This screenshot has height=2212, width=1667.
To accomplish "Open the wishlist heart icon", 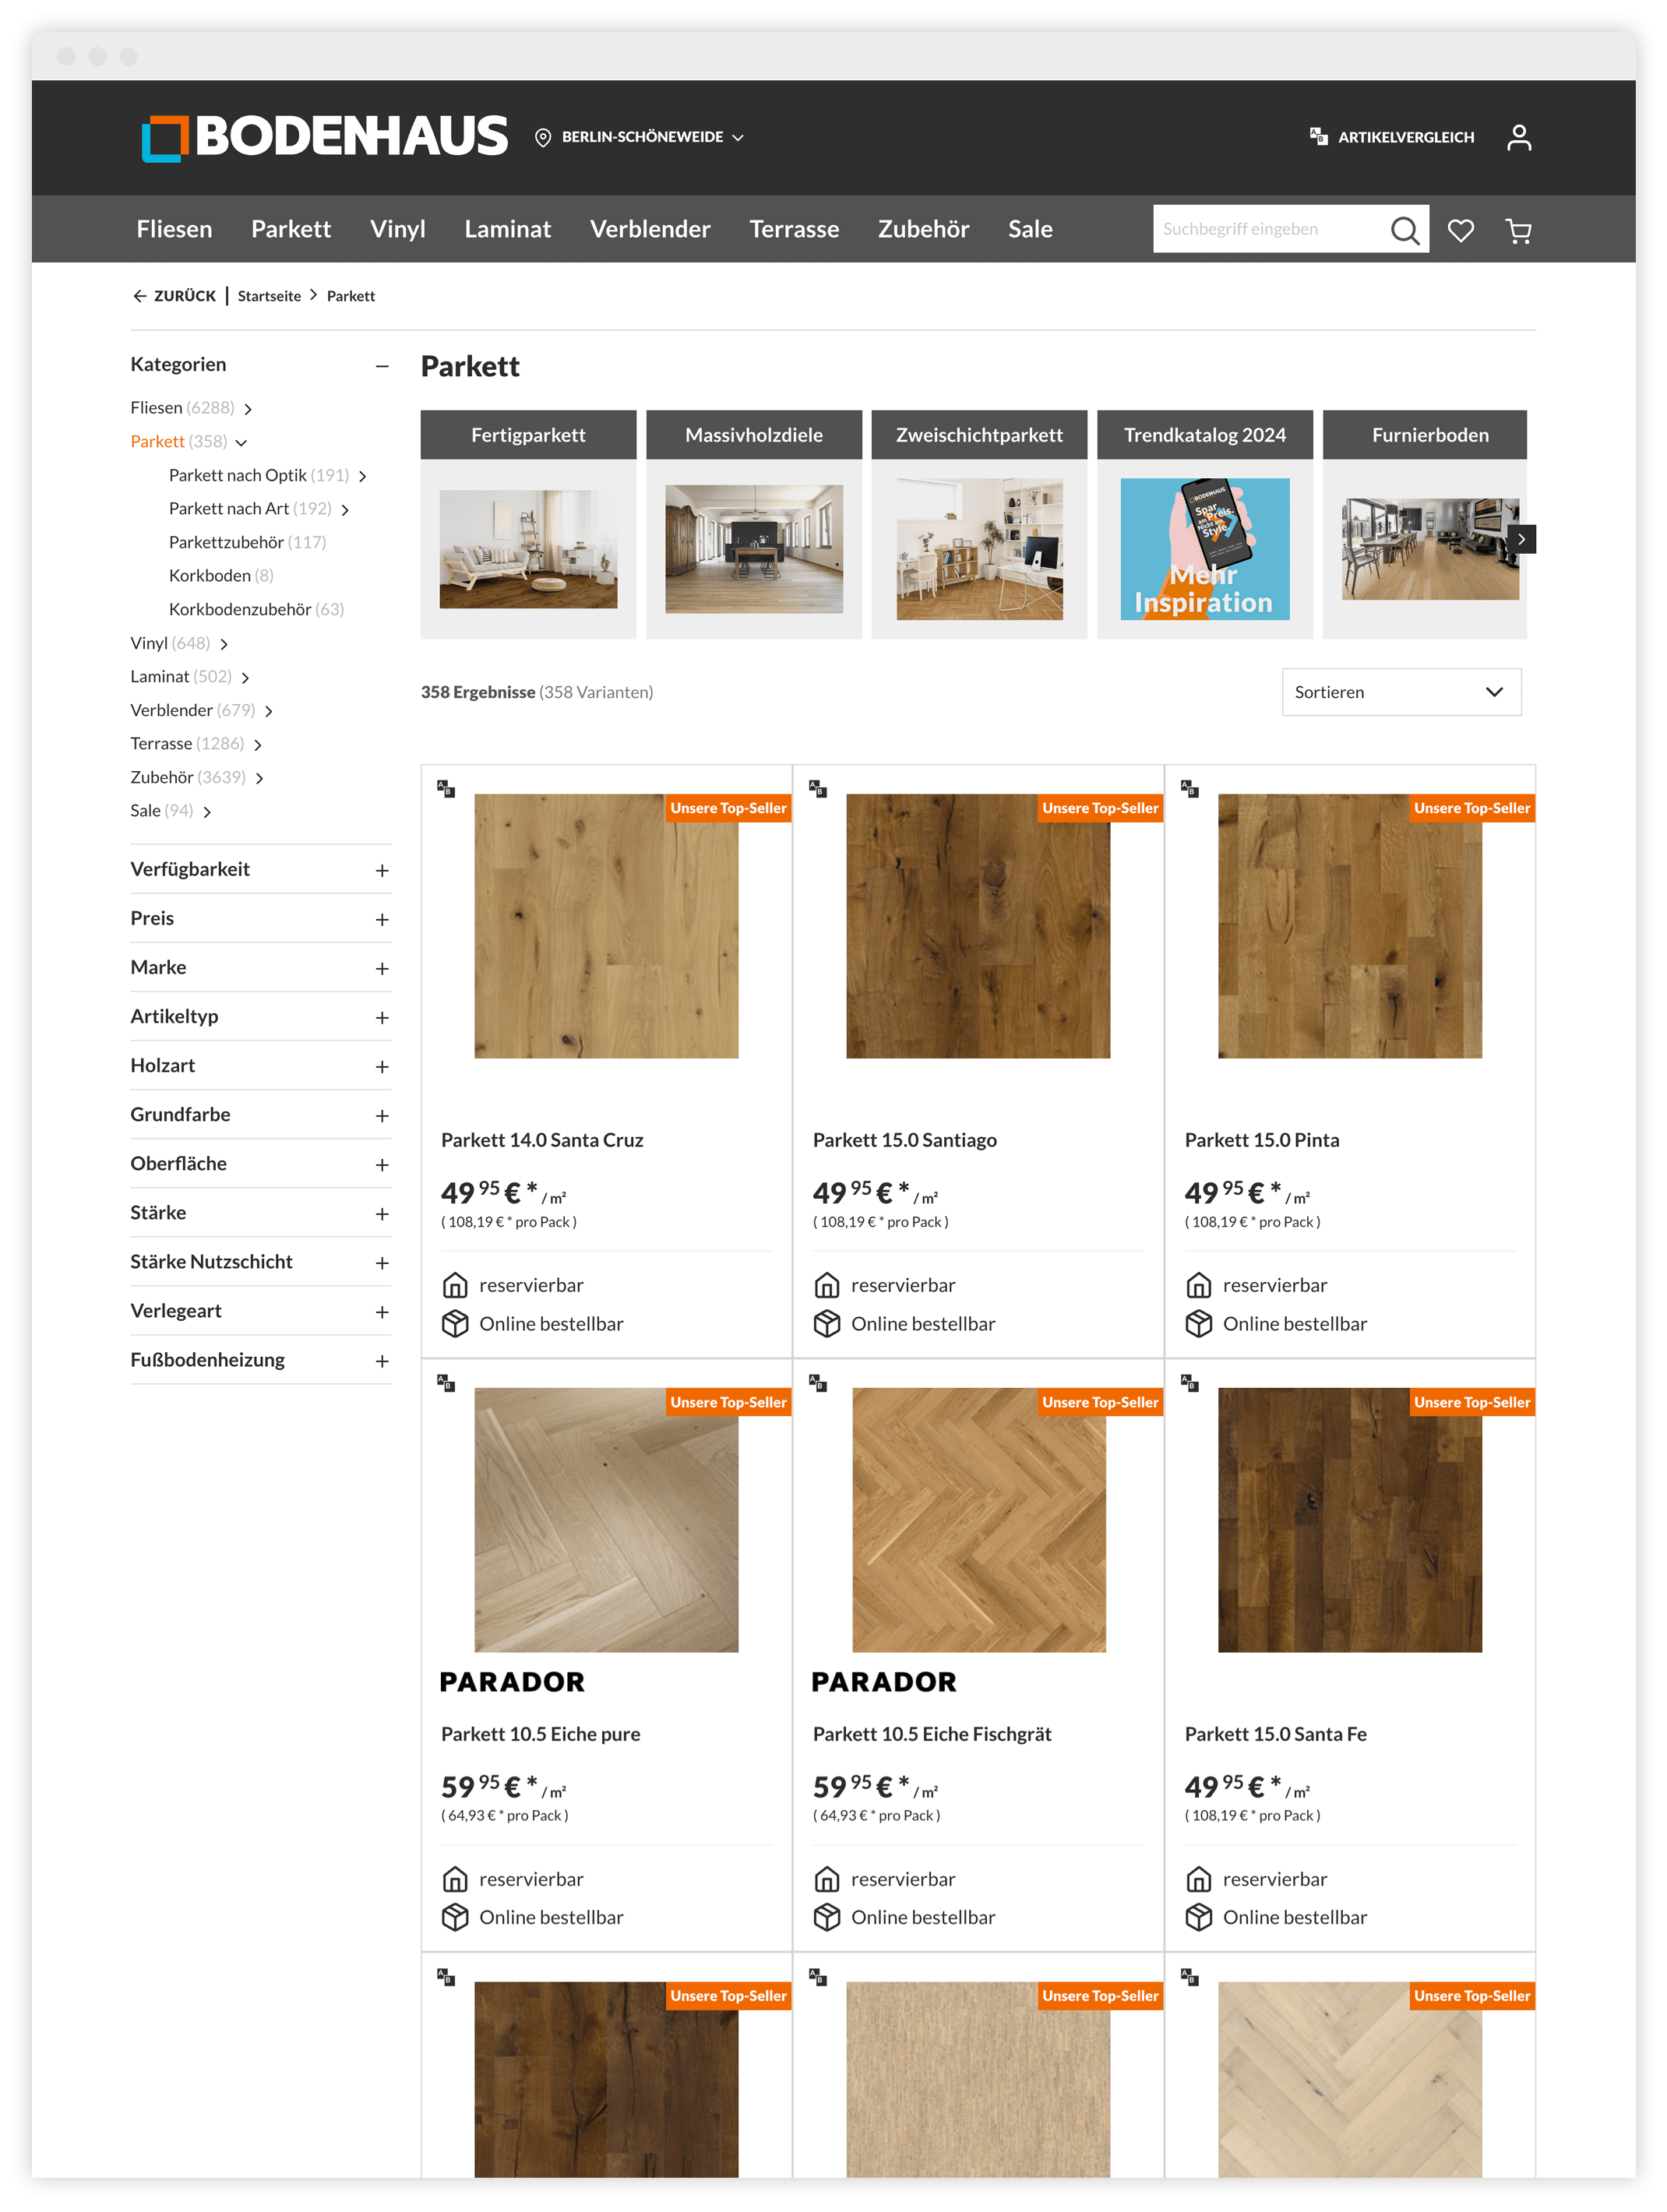I will tap(1460, 230).
